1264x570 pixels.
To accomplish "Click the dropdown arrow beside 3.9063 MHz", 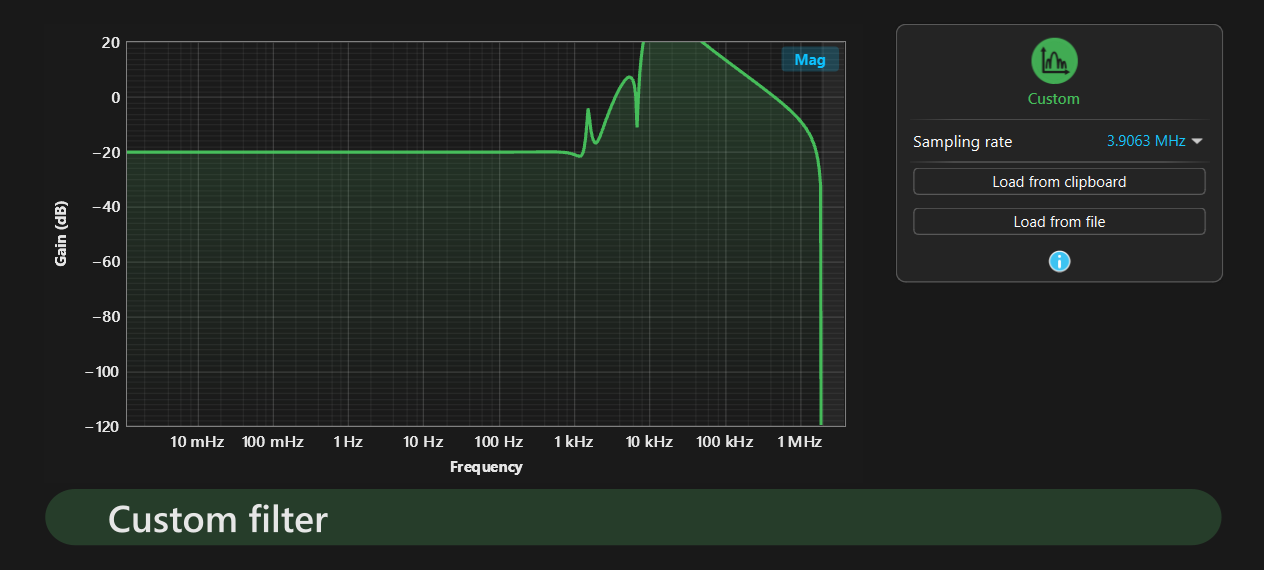I will [x=1197, y=142].
